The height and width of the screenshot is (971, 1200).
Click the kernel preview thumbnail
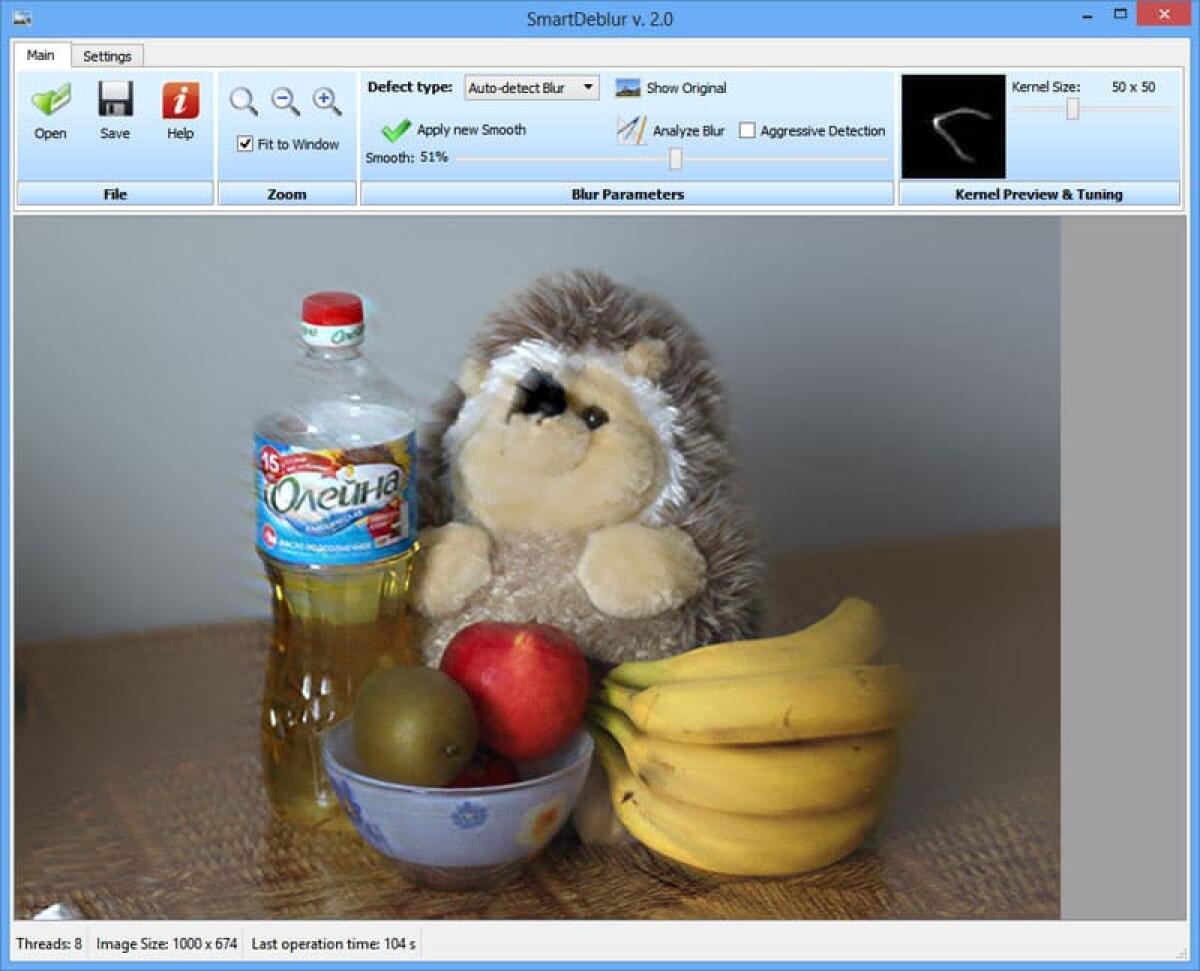pyautogui.click(x=953, y=126)
